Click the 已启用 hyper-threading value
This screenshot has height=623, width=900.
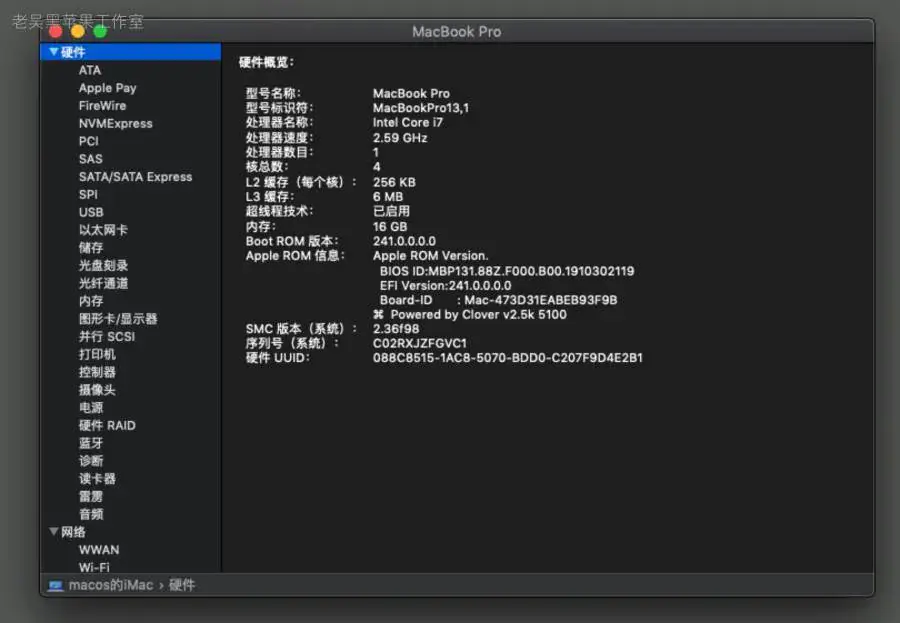(391, 211)
